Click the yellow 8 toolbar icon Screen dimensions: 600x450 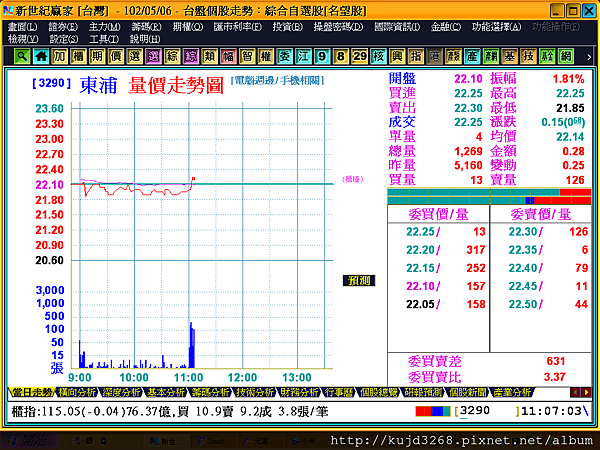tap(341, 56)
